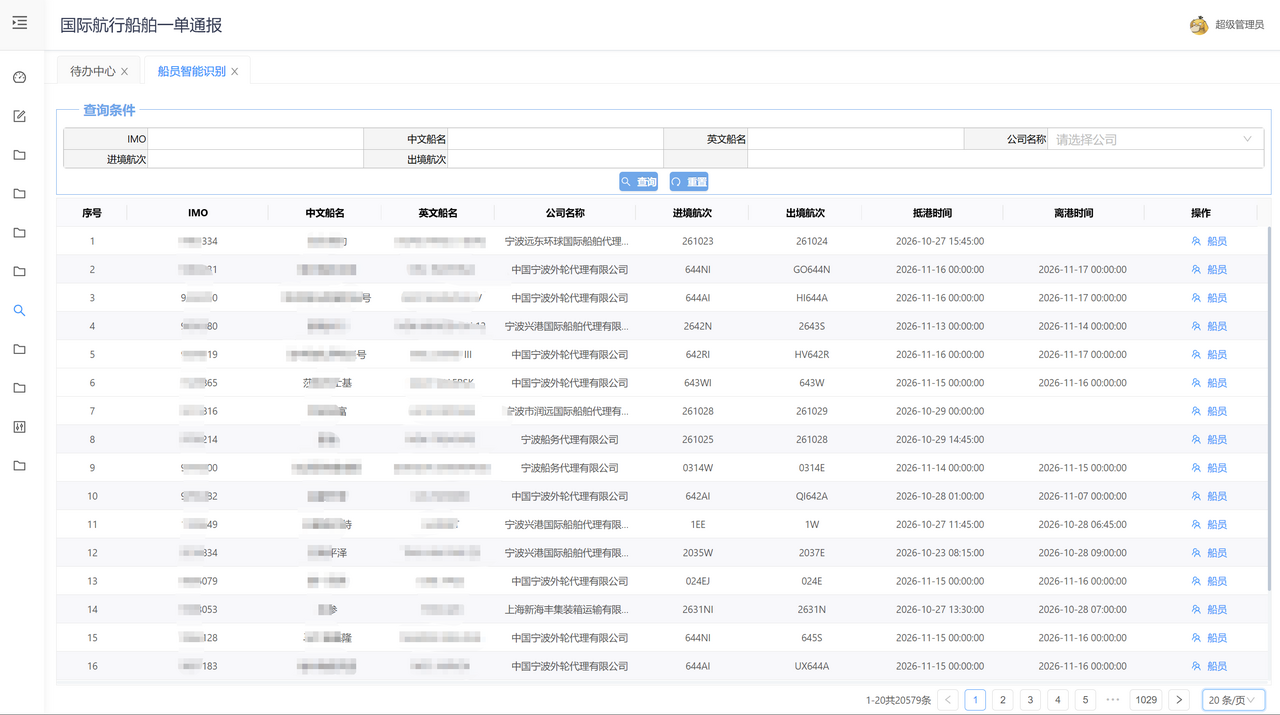Open 船员 for voyage 2037E row
1280x715 pixels.
point(1209,553)
